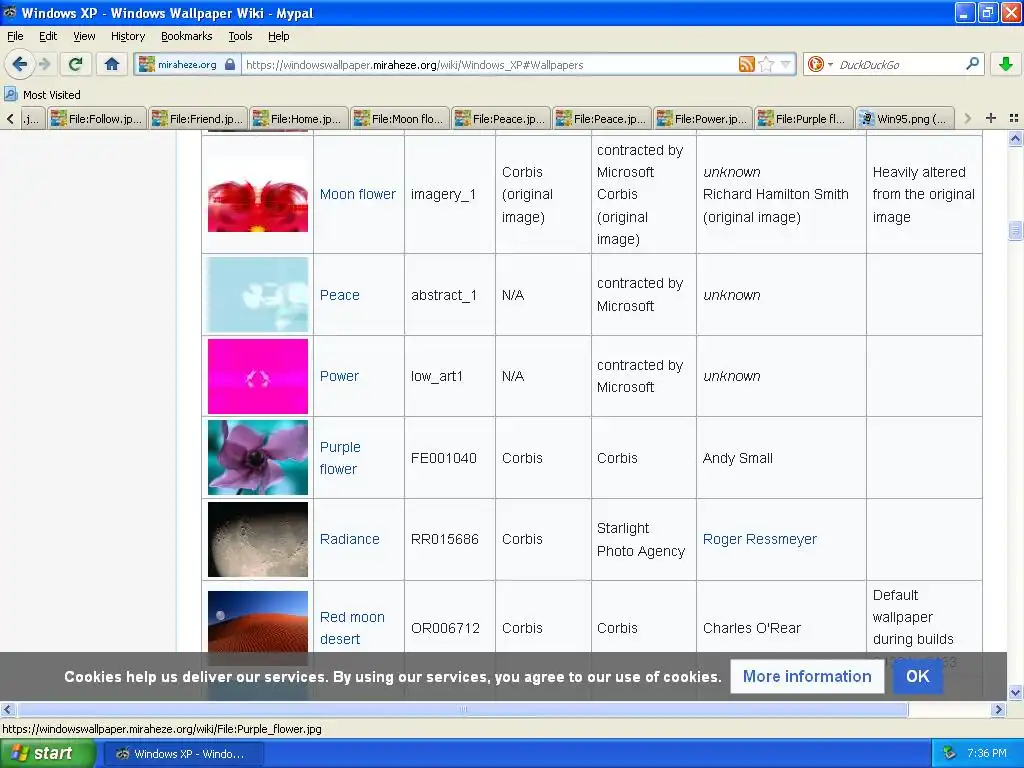Open the History menu

(x=127, y=36)
